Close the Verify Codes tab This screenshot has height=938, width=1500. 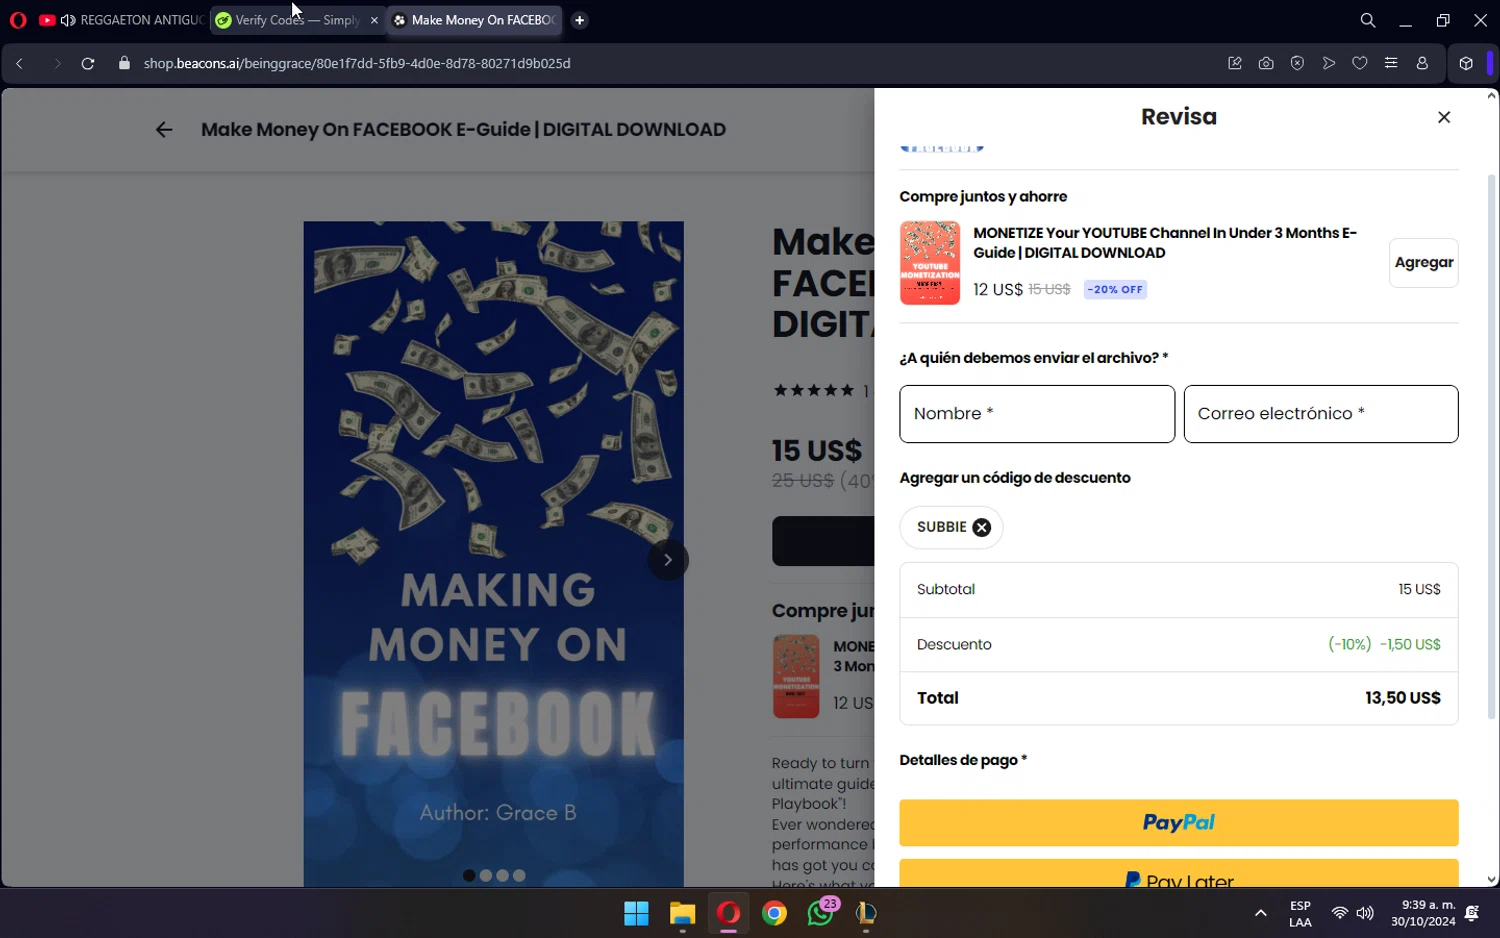point(374,20)
